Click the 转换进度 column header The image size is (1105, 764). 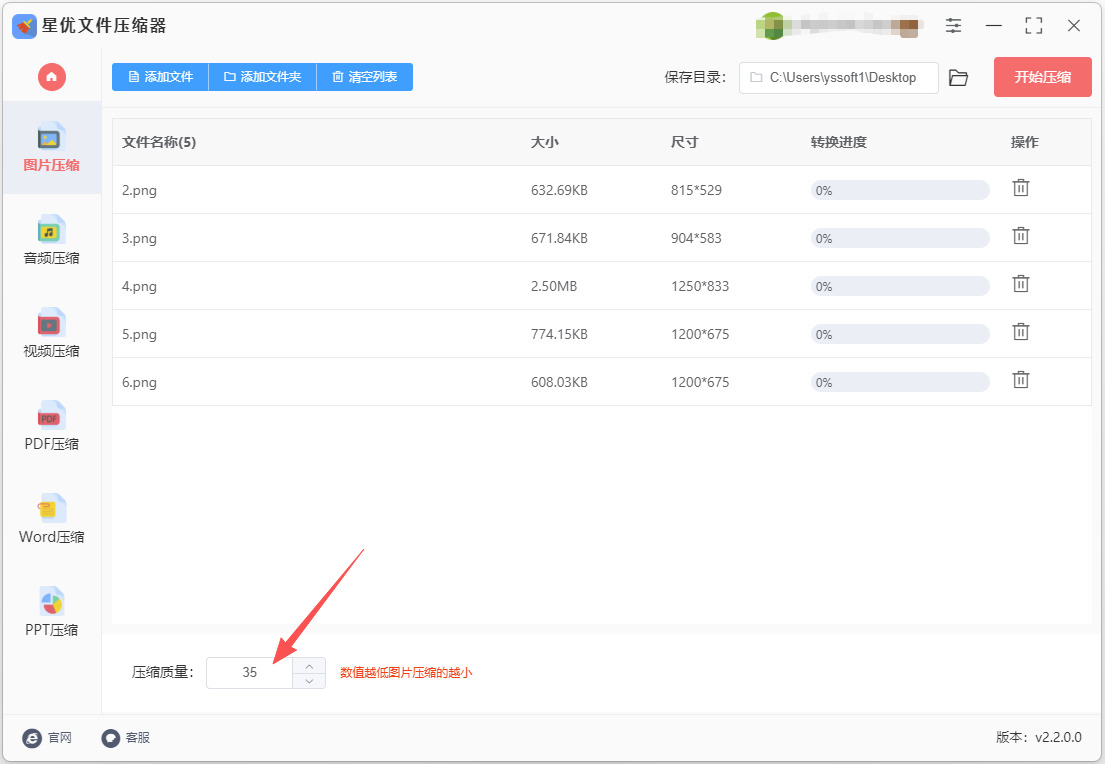click(x=839, y=142)
